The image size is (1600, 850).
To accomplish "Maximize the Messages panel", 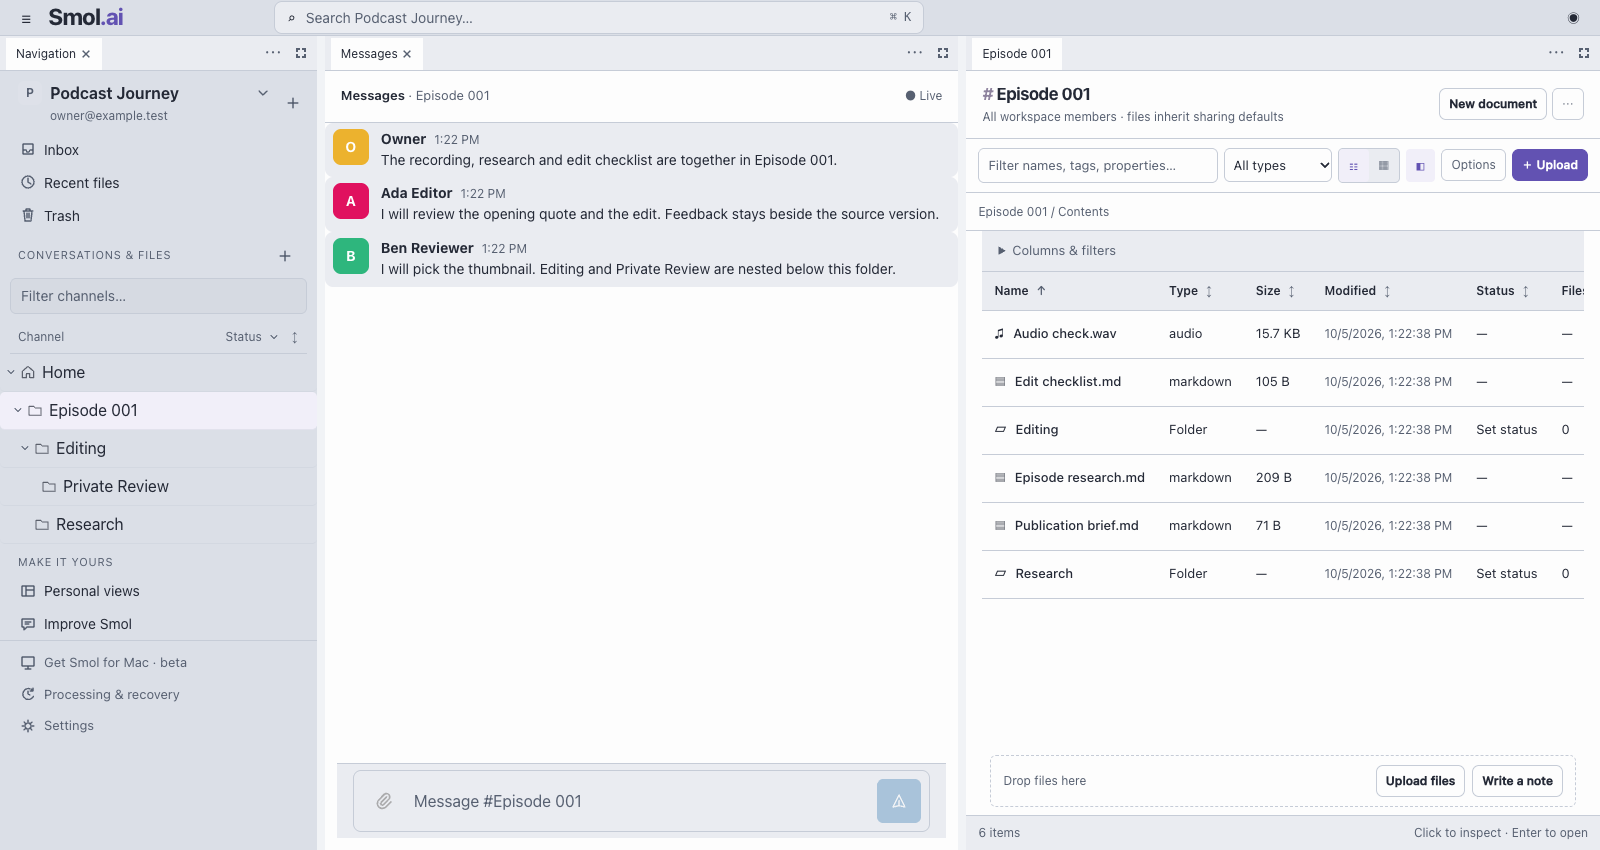I will (943, 53).
